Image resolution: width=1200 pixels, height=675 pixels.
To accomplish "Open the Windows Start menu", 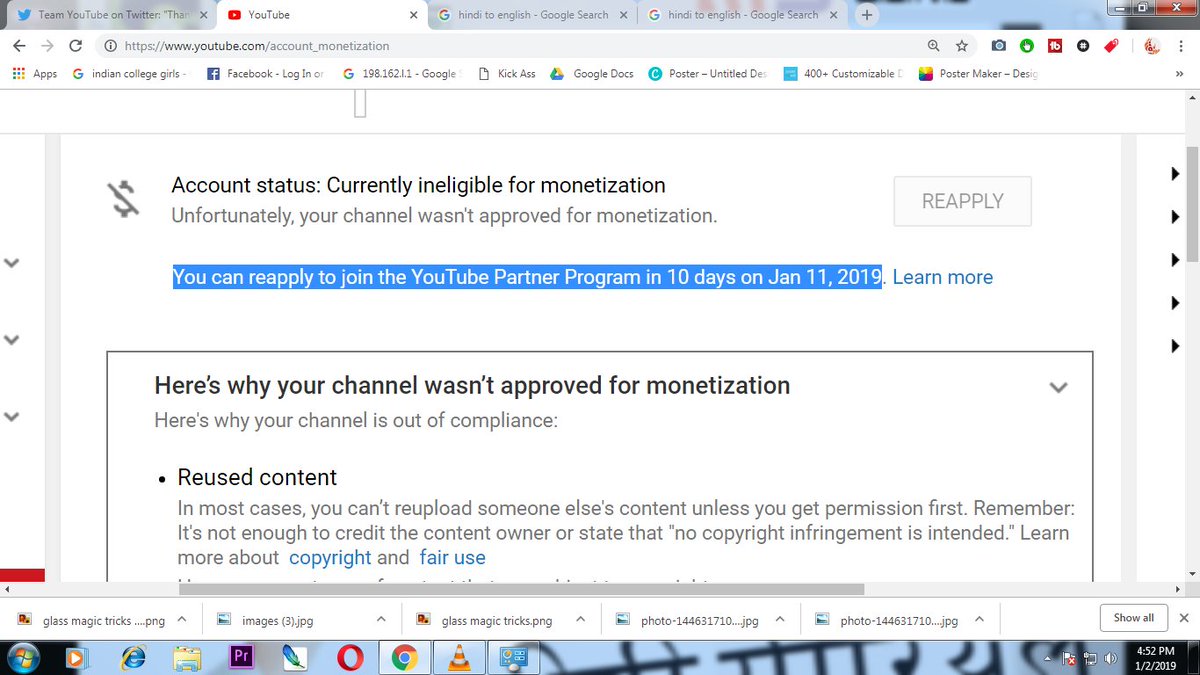I will coord(22,657).
